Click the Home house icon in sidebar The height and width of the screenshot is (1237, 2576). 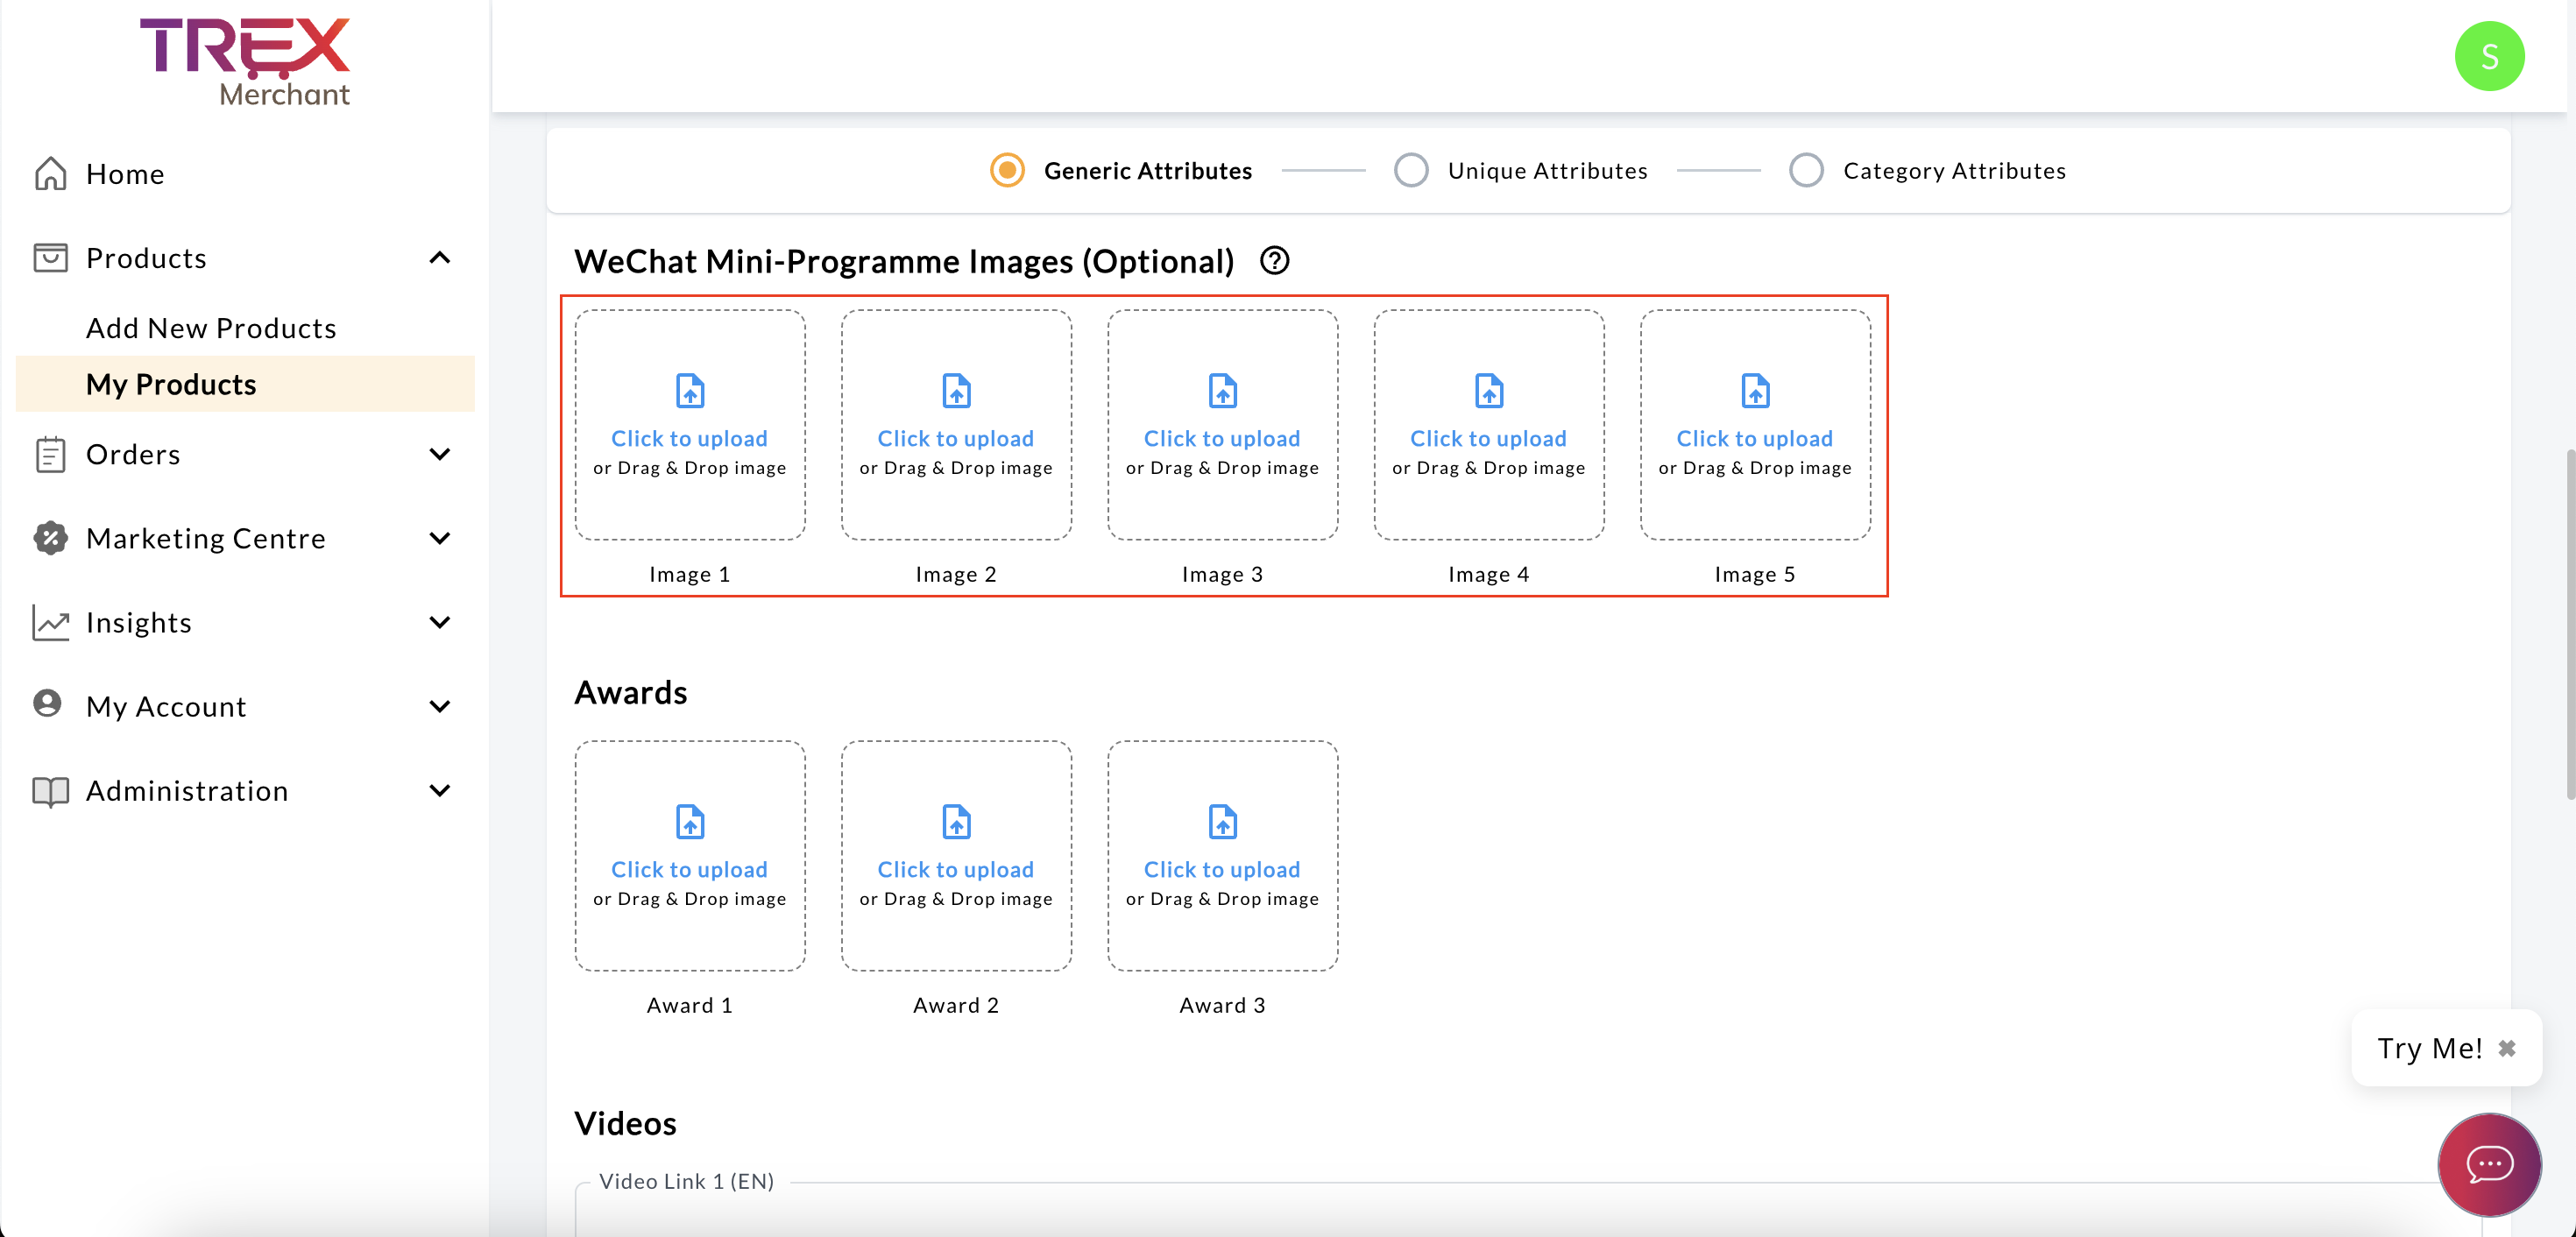tap(50, 174)
